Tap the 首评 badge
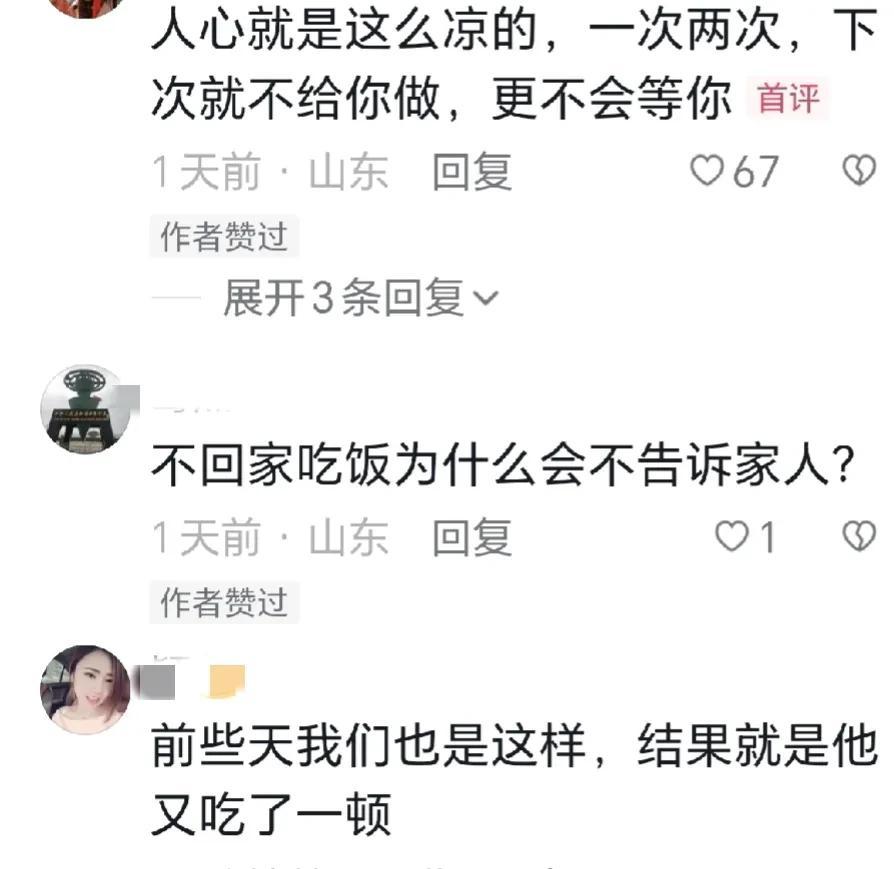894x869 pixels. coord(789,98)
